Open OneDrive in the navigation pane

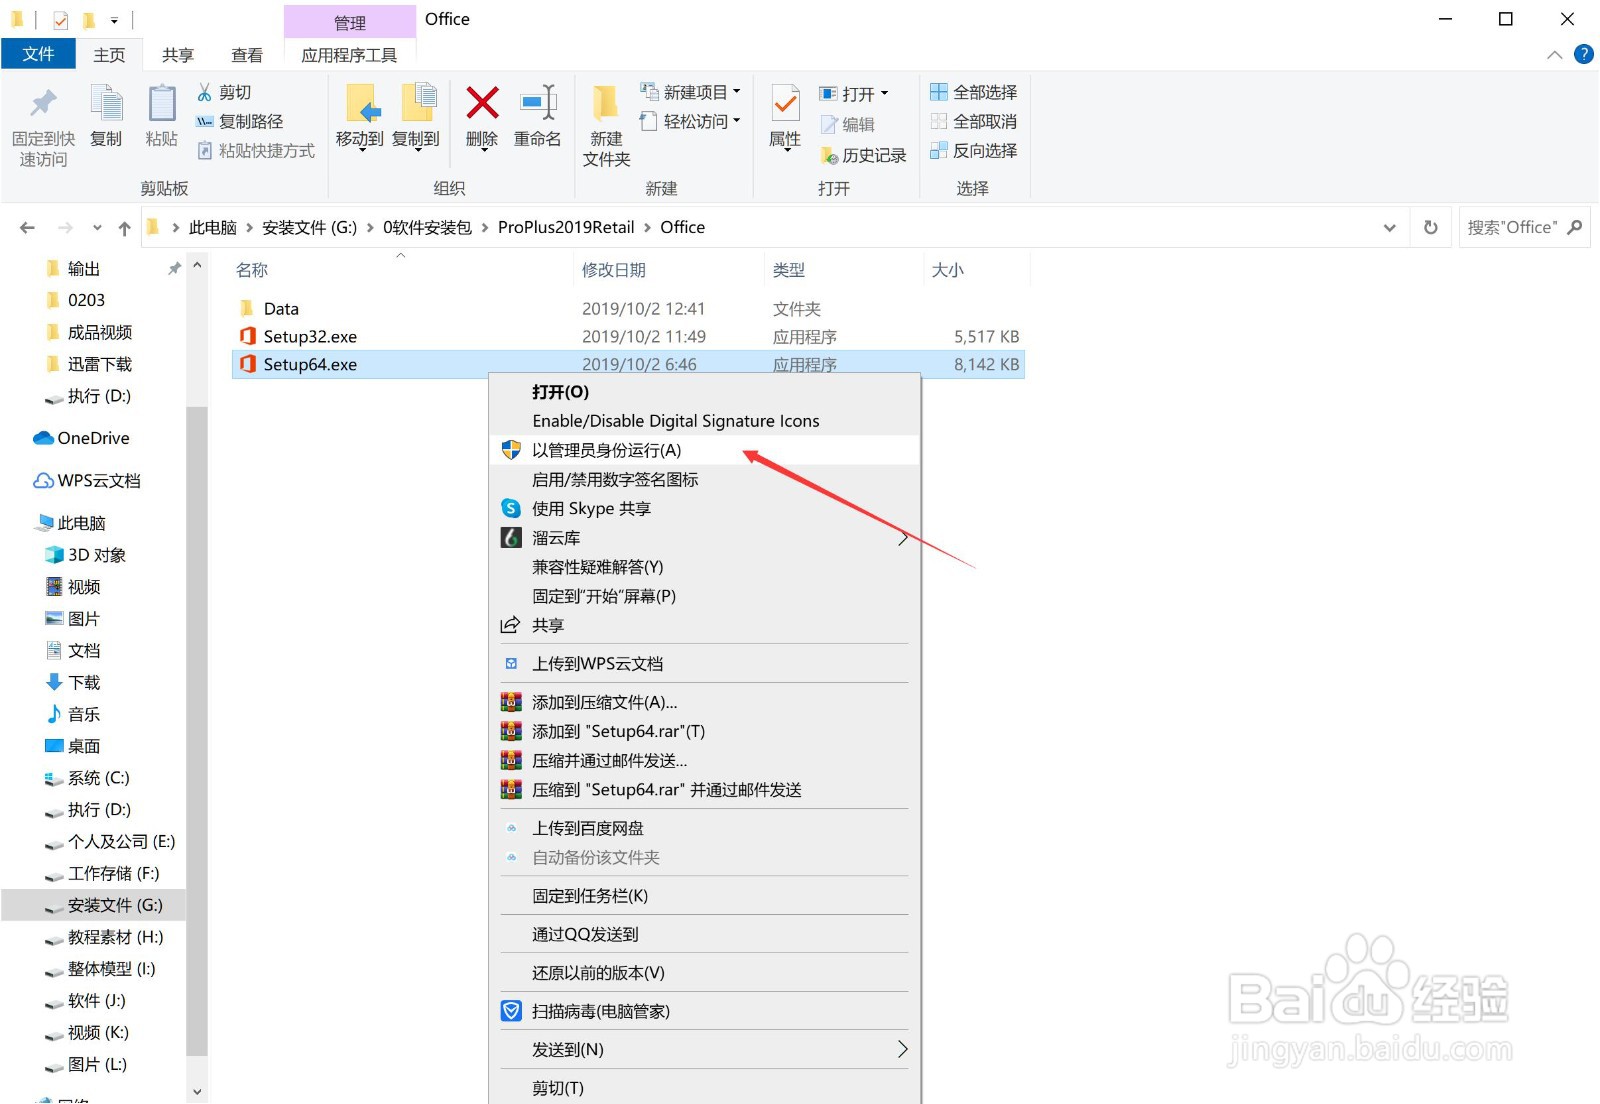tap(82, 438)
